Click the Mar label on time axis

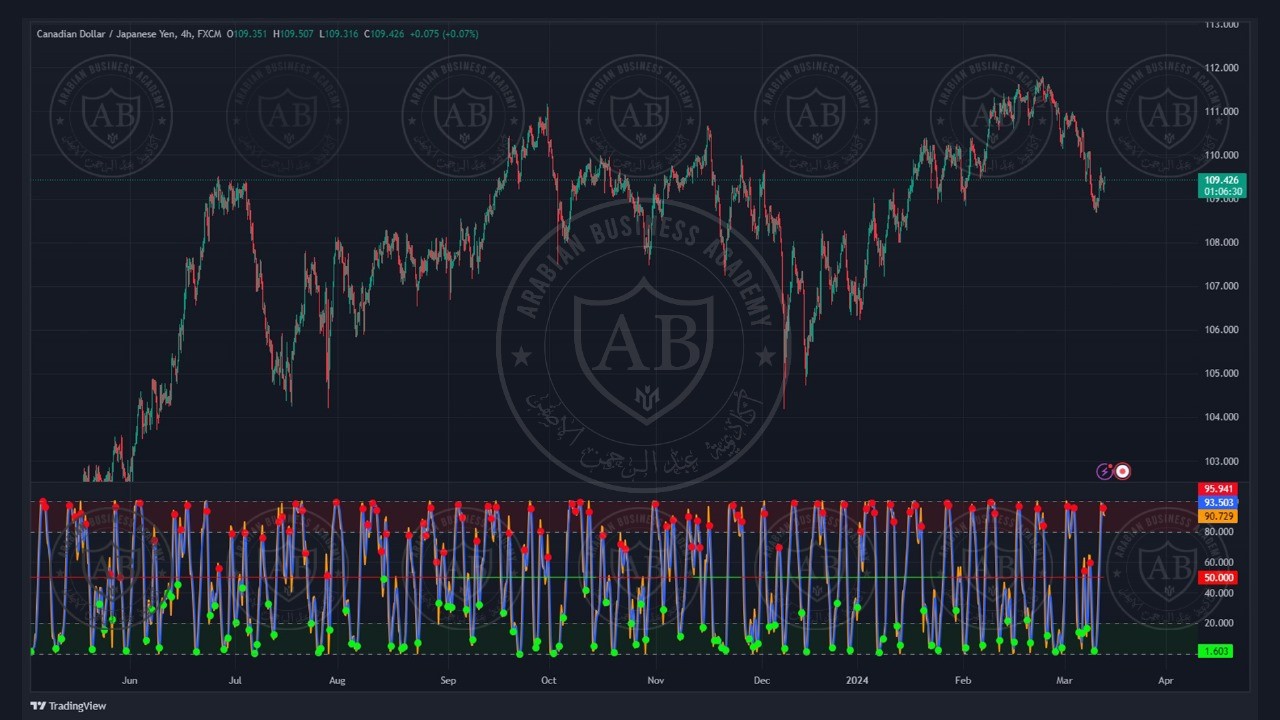(x=1064, y=681)
